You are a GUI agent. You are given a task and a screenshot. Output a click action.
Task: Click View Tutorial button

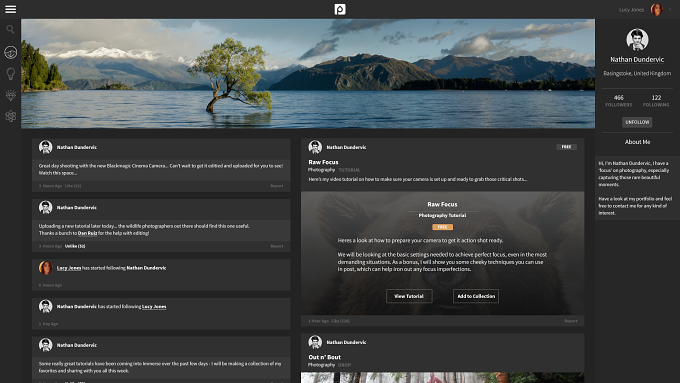[x=409, y=296]
